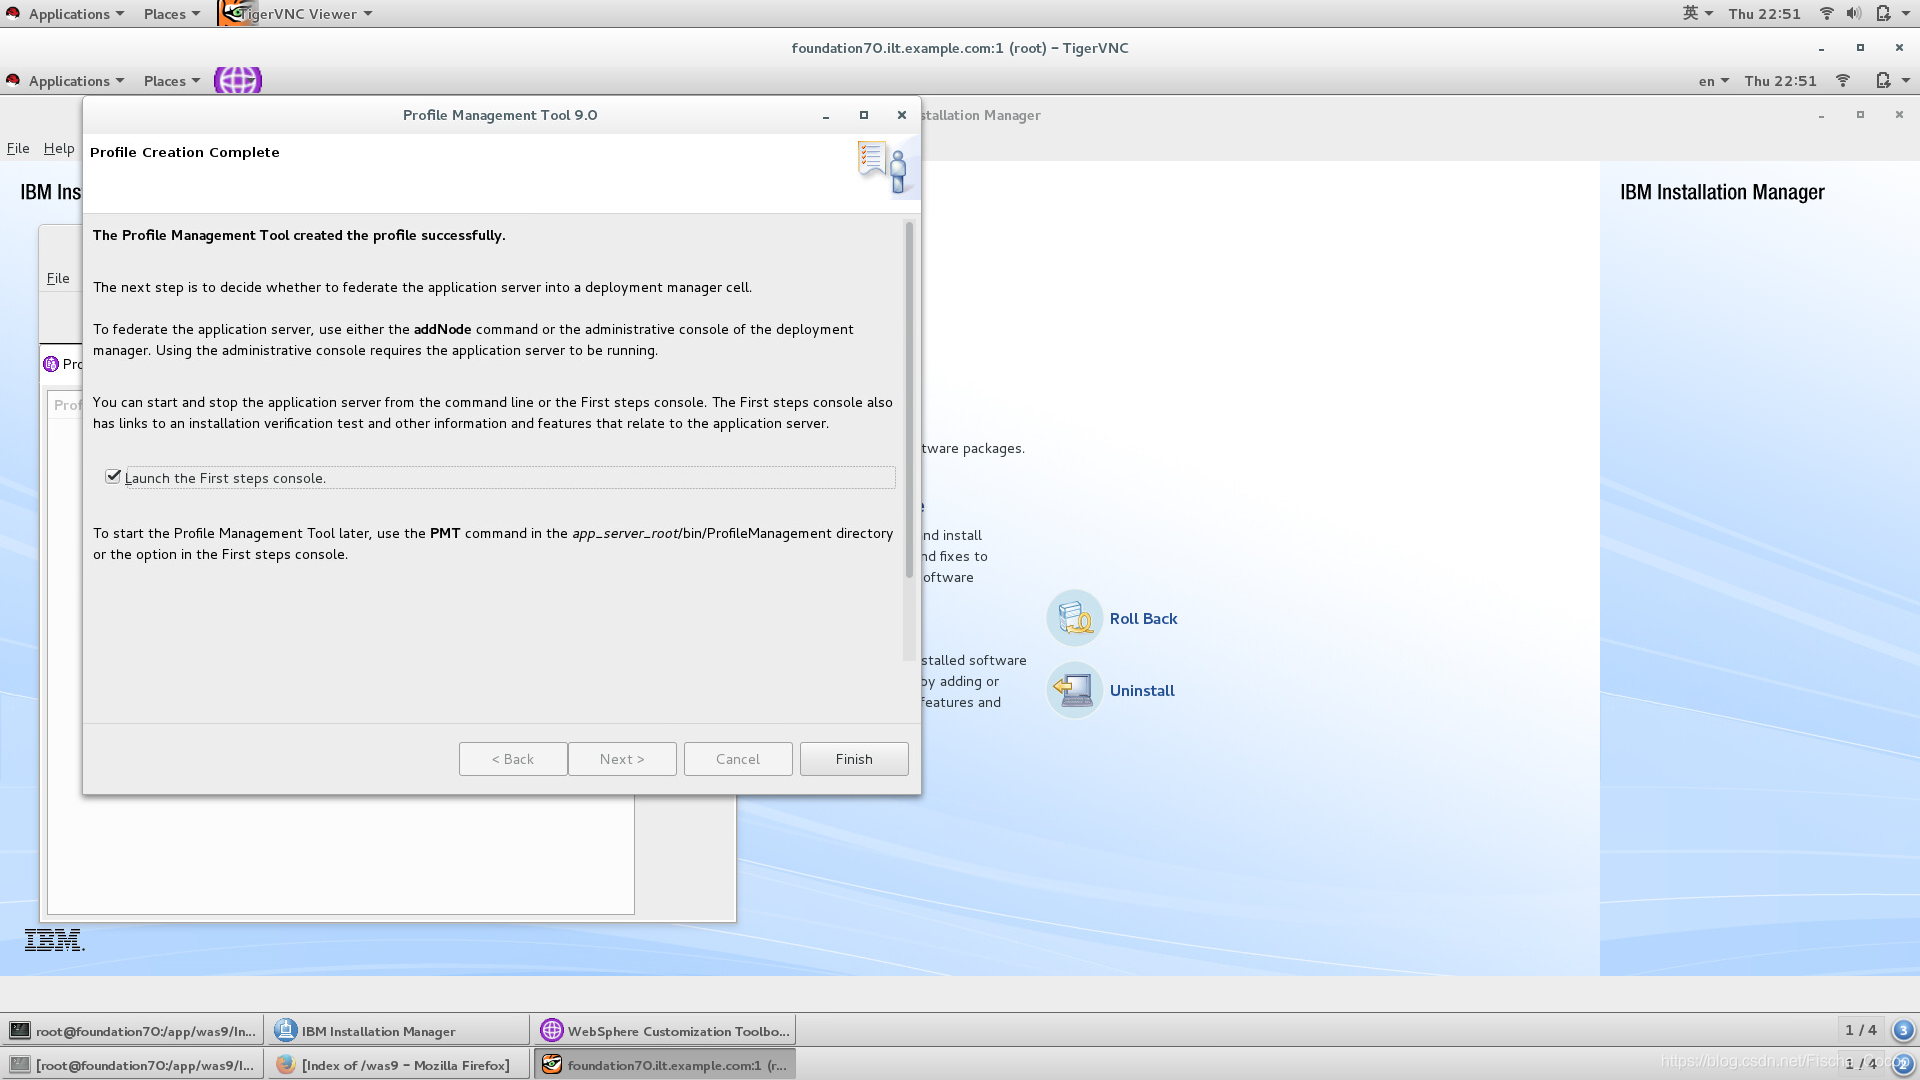The image size is (1920, 1080).
Task: Click the profile wizard banner icon
Action: point(884,168)
